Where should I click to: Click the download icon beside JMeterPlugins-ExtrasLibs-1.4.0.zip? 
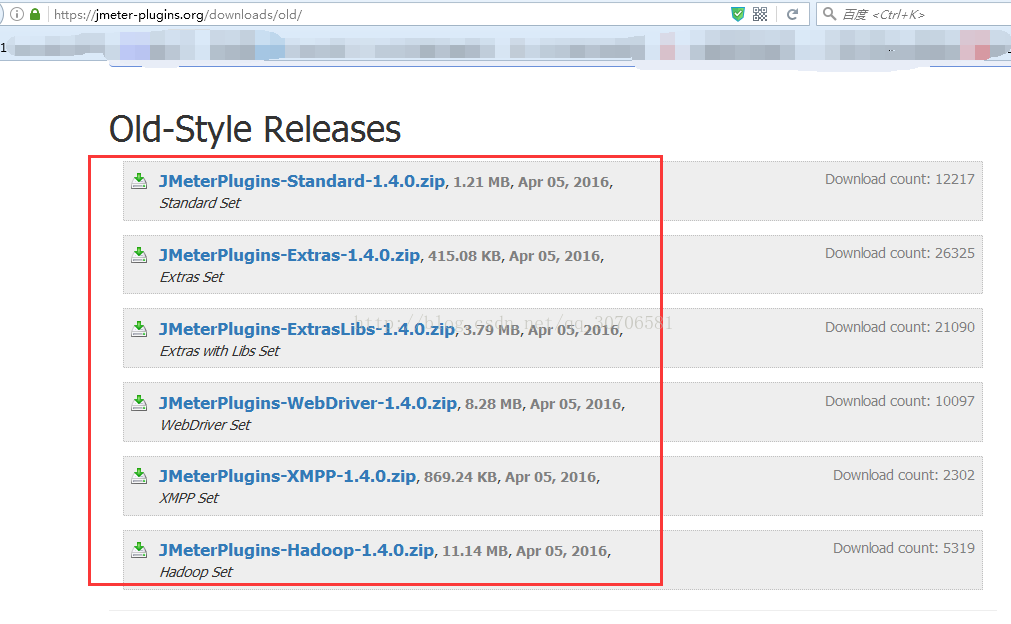click(x=139, y=329)
